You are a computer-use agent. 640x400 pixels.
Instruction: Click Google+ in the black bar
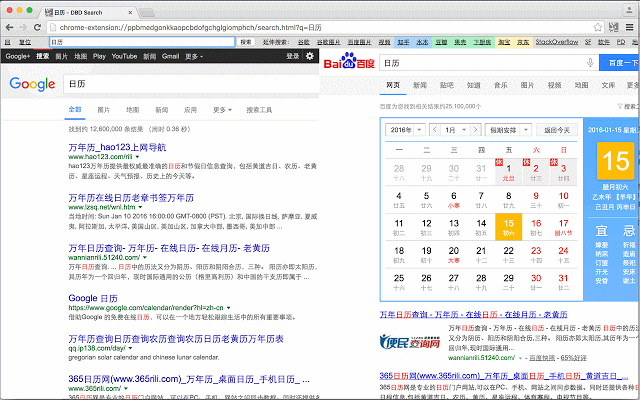point(18,56)
